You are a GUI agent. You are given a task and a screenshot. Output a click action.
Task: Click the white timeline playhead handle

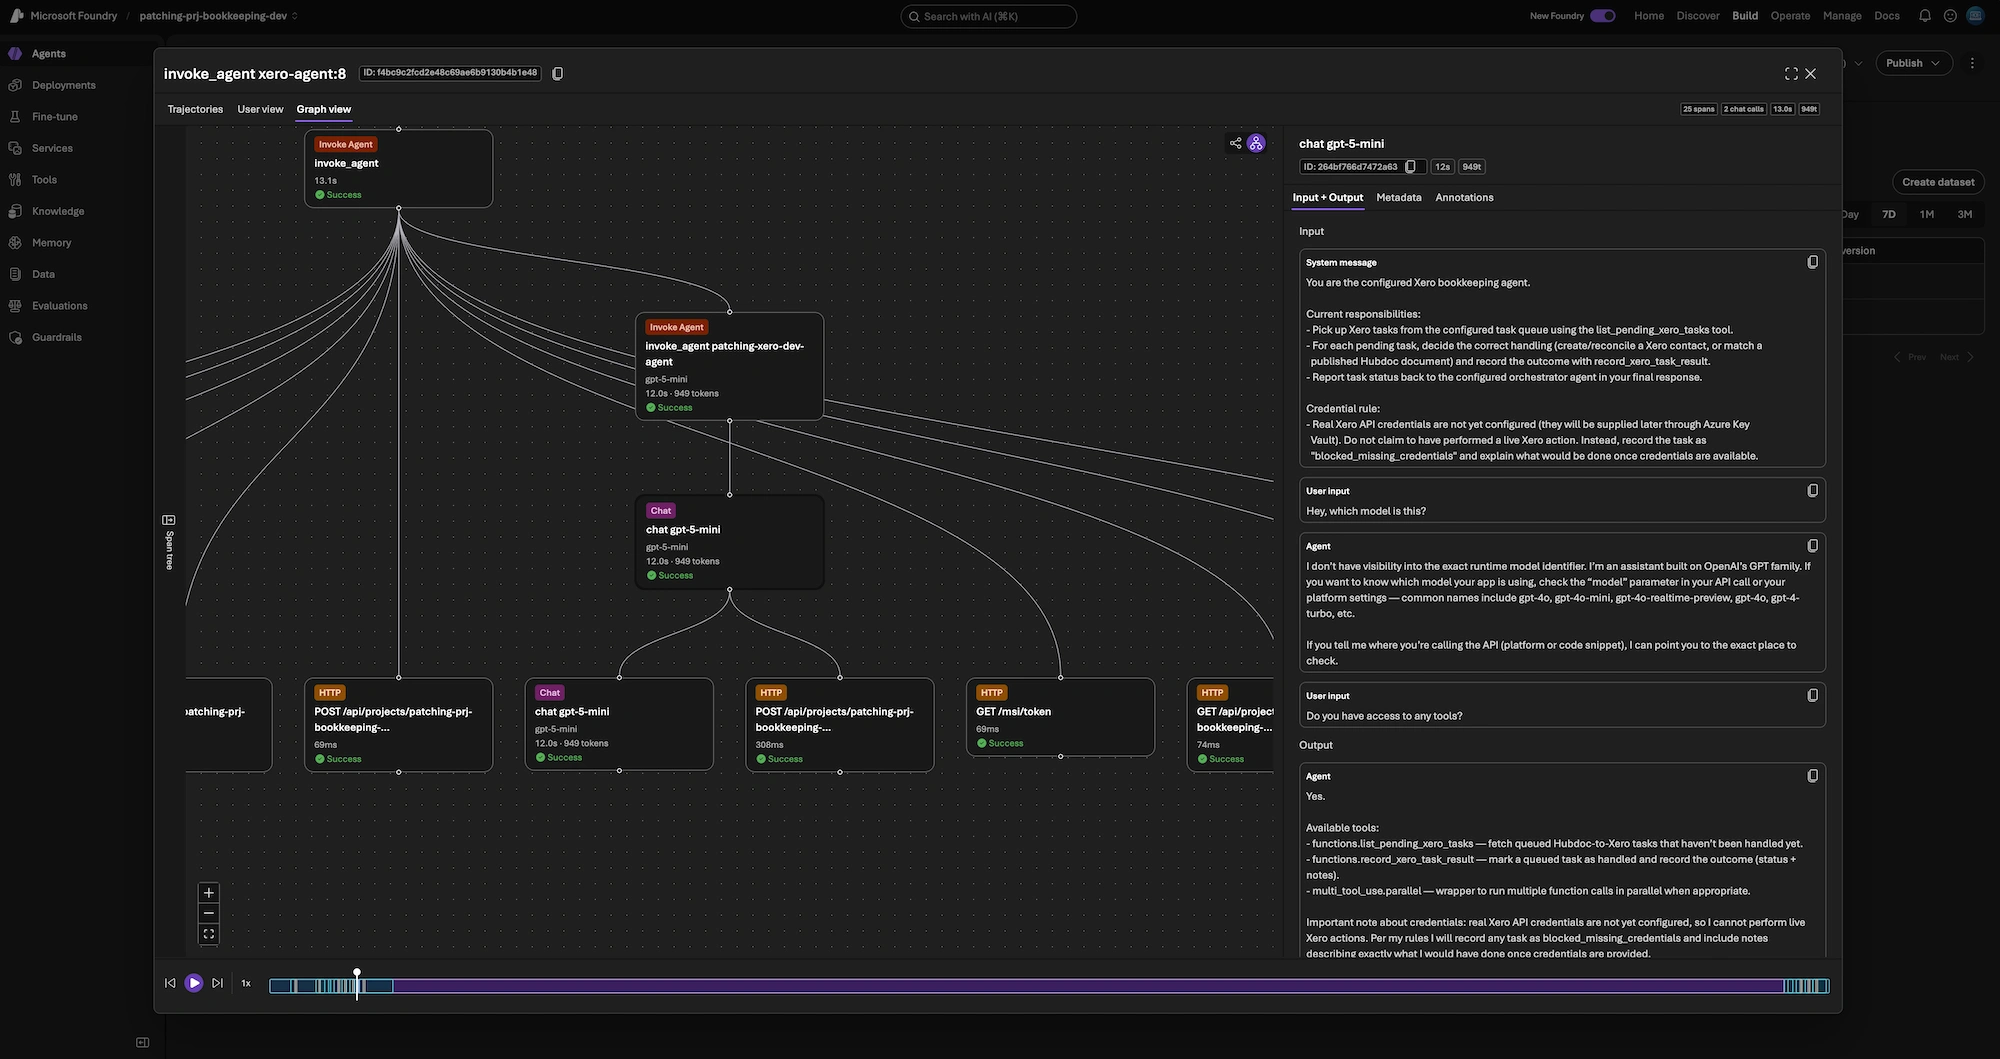[357, 972]
